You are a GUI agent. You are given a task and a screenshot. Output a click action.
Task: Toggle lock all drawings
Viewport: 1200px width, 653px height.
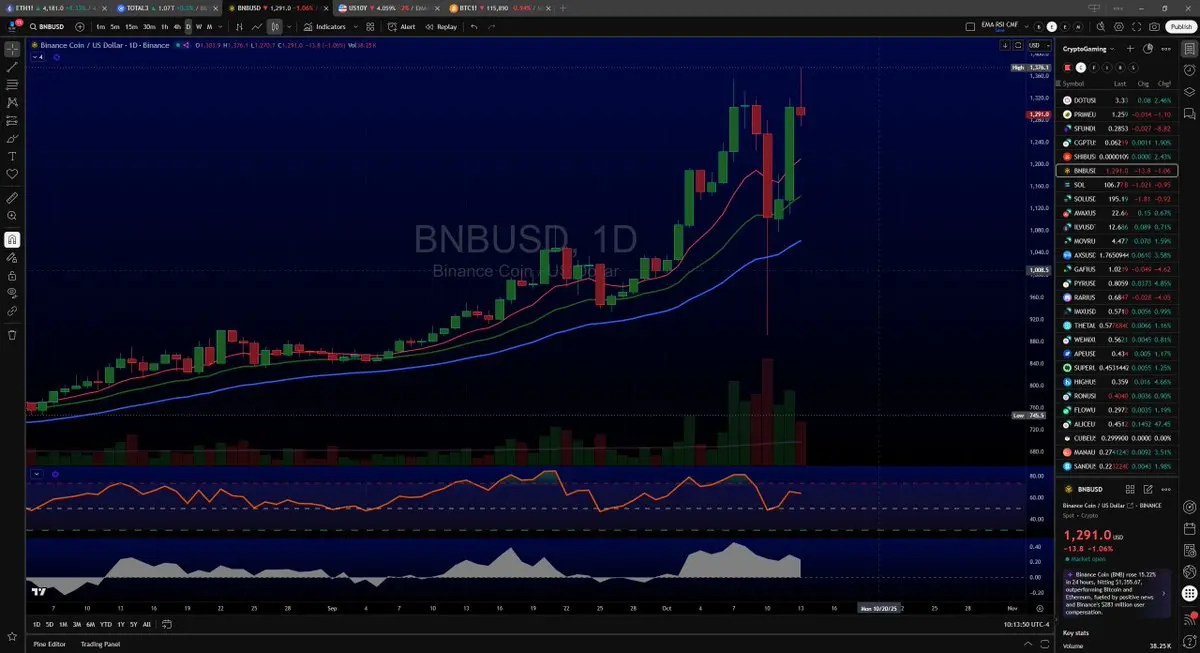[12, 275]
